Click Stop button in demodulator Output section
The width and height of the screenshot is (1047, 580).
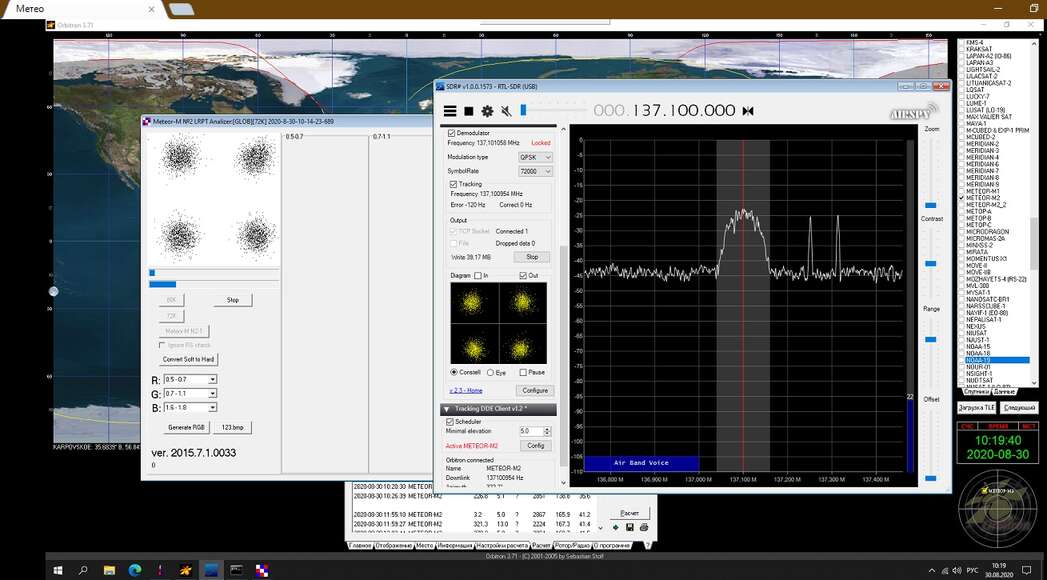click(532, 257)
